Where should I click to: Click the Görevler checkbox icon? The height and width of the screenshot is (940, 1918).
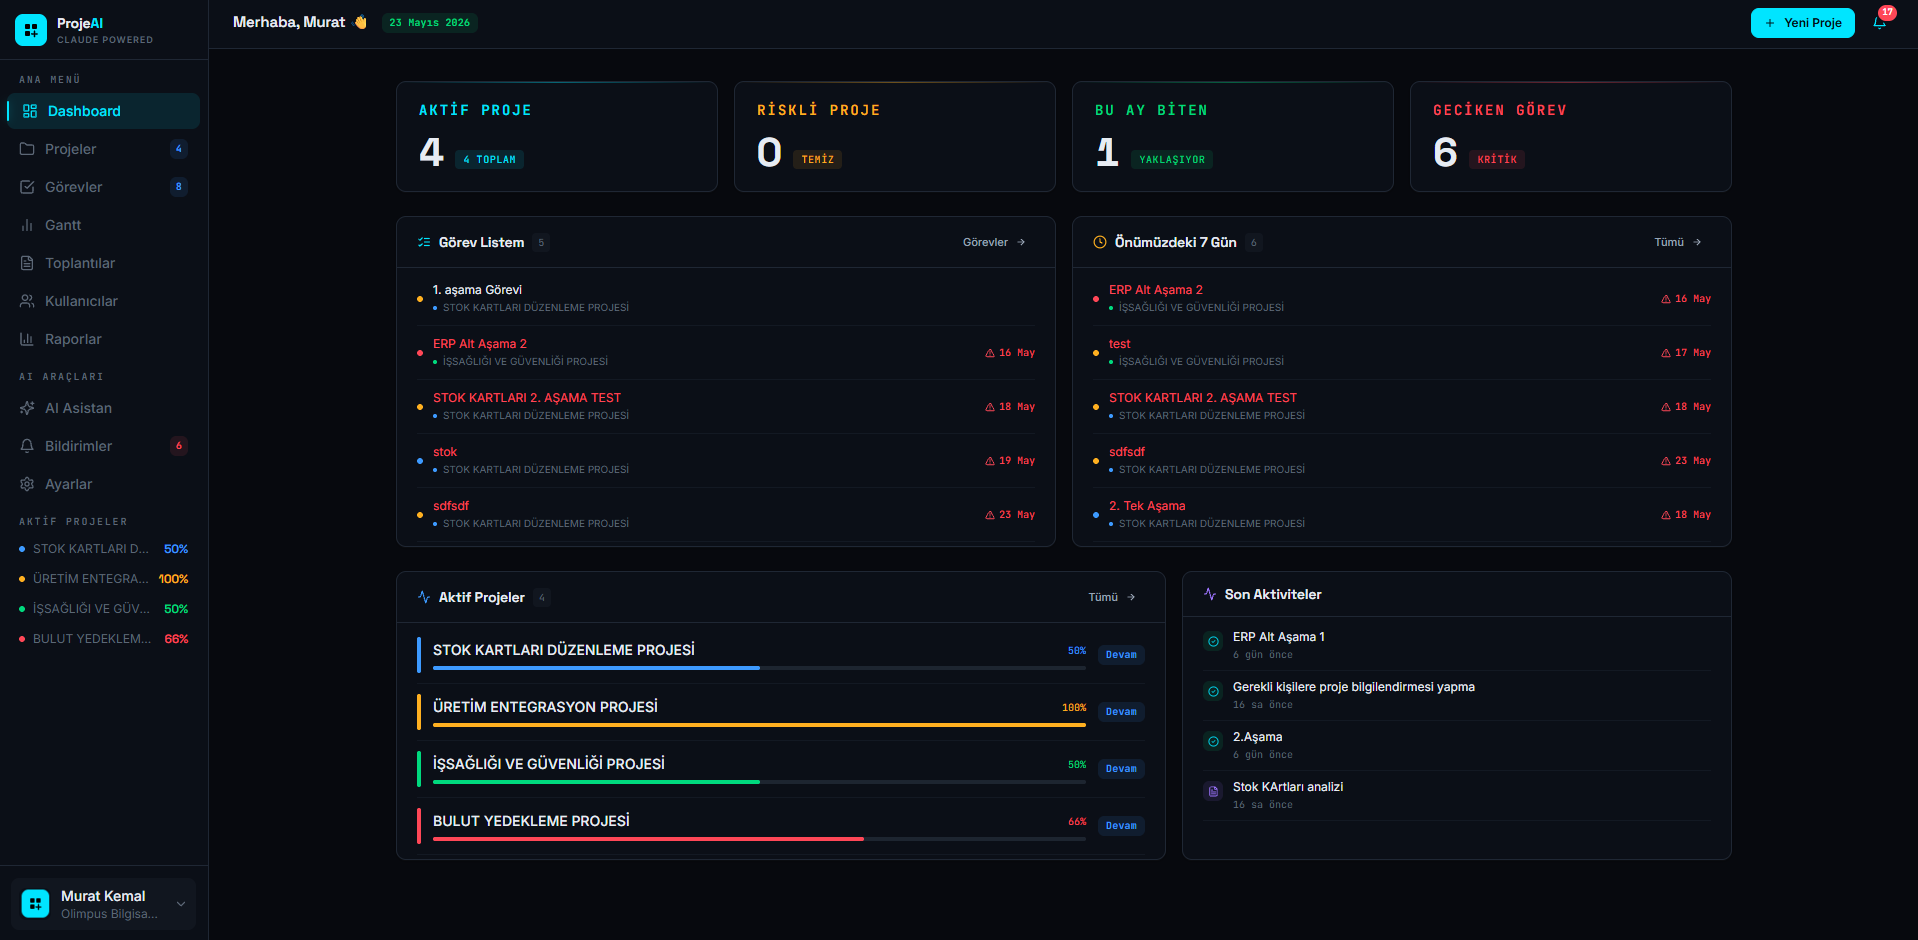point(27,187)
